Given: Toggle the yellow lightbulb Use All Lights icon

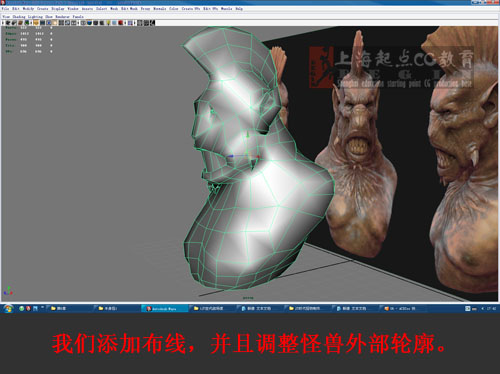Looking at the screenshot, I should (x=108, y=23).
